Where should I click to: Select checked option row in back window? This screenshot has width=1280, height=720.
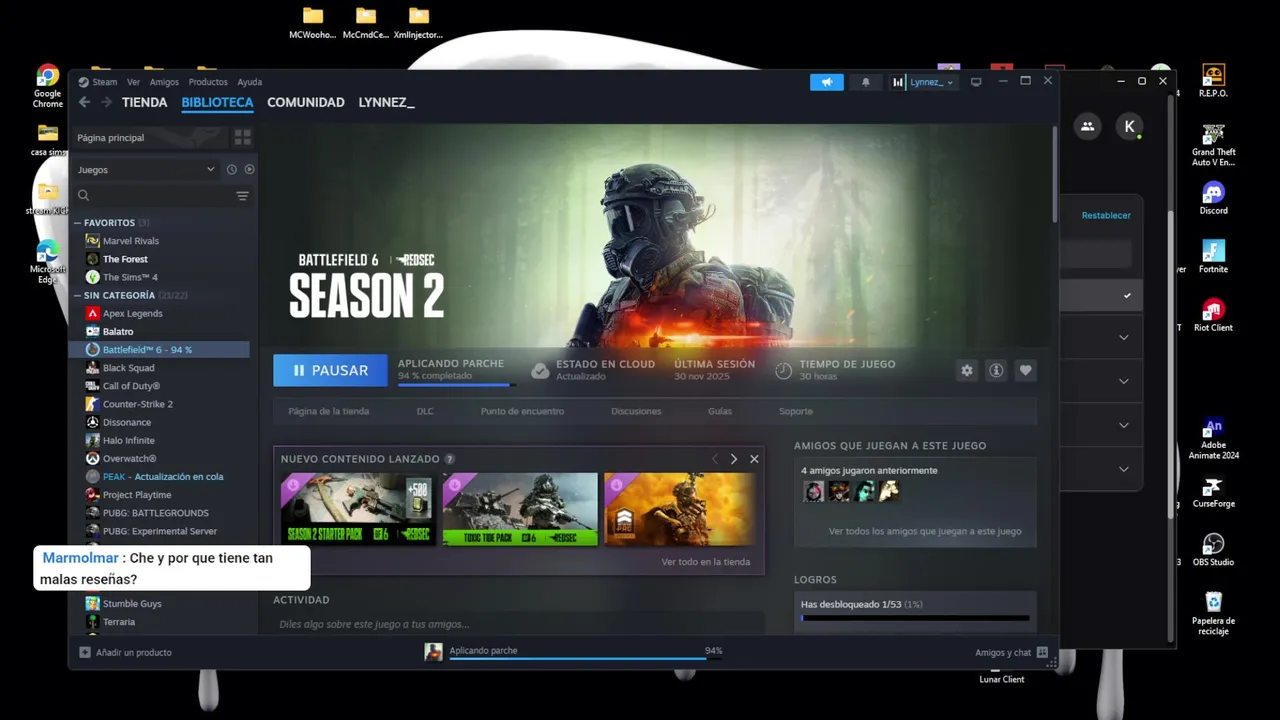pyautogui.click(x=1100, y=295)
